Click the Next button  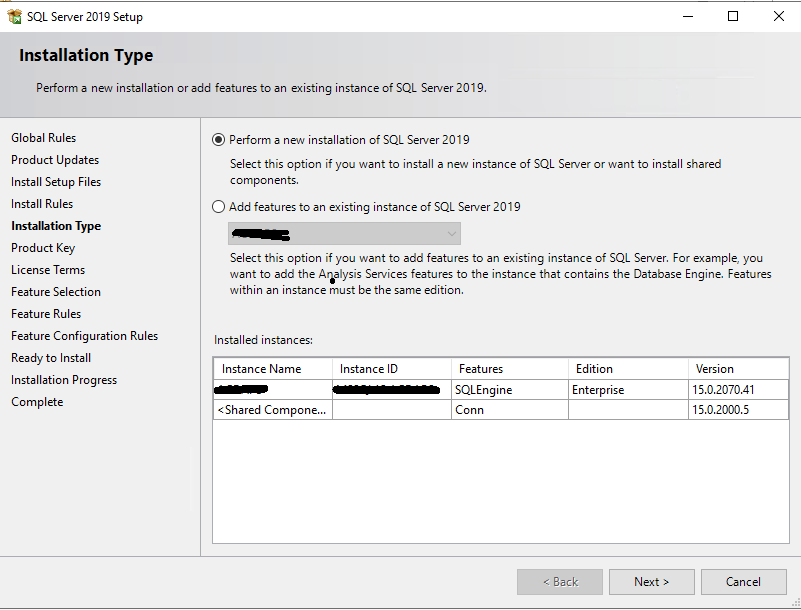[x=651, y=582]
